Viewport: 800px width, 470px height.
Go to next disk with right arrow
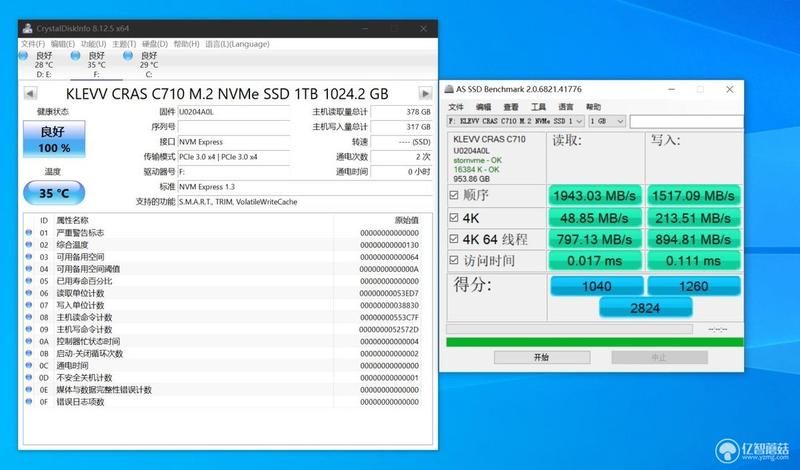click(425, 93)
